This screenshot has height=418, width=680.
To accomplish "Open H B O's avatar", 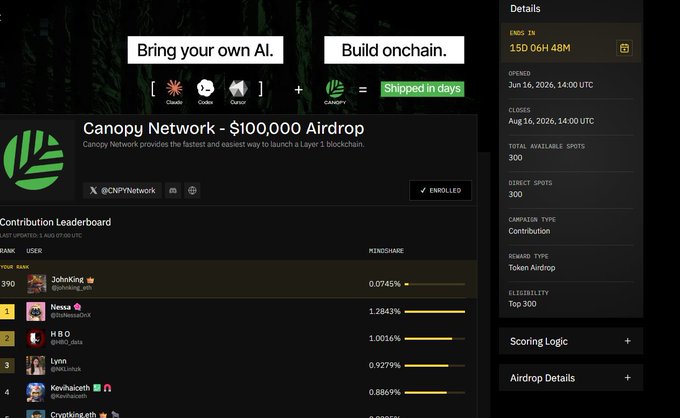I will (36, 338).
